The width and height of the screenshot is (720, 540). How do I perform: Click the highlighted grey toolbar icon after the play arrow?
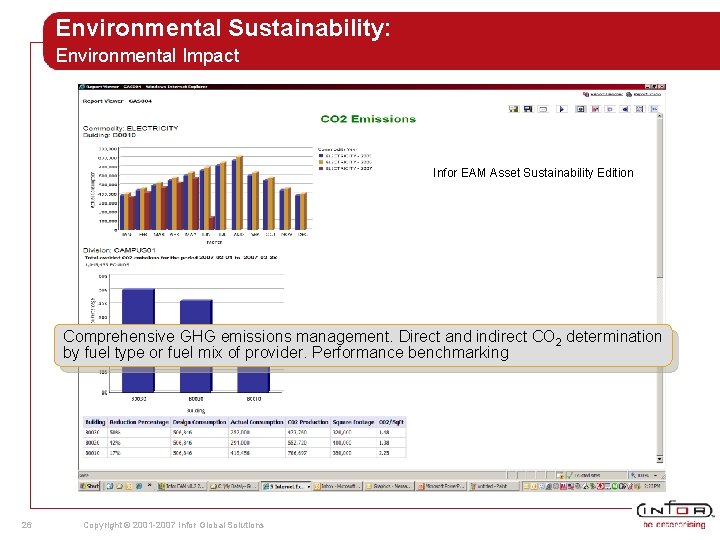580,109
